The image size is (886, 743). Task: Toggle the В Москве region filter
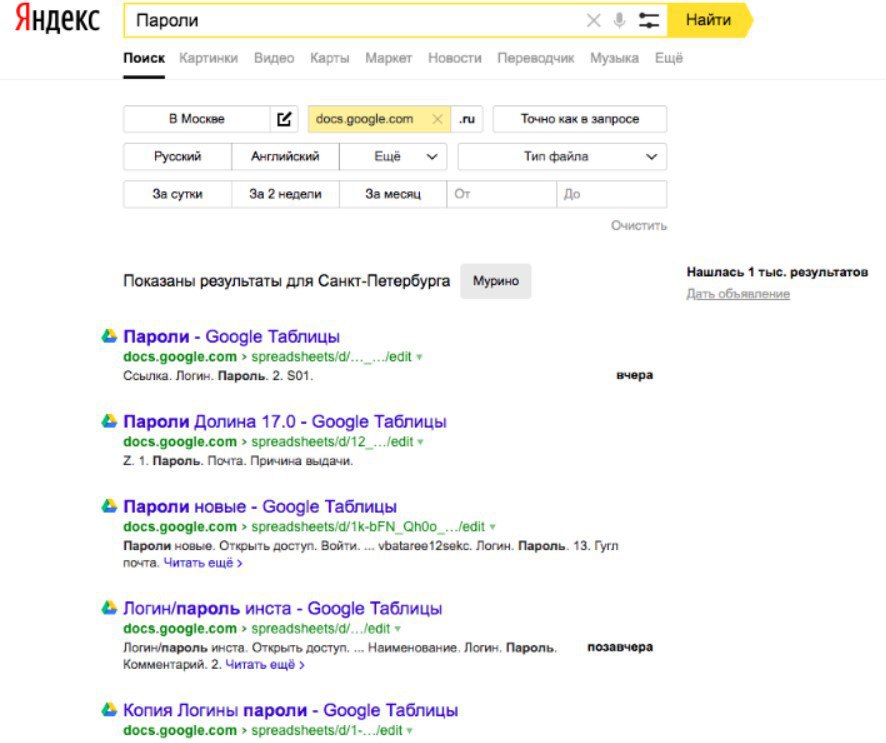coord(197,119)
